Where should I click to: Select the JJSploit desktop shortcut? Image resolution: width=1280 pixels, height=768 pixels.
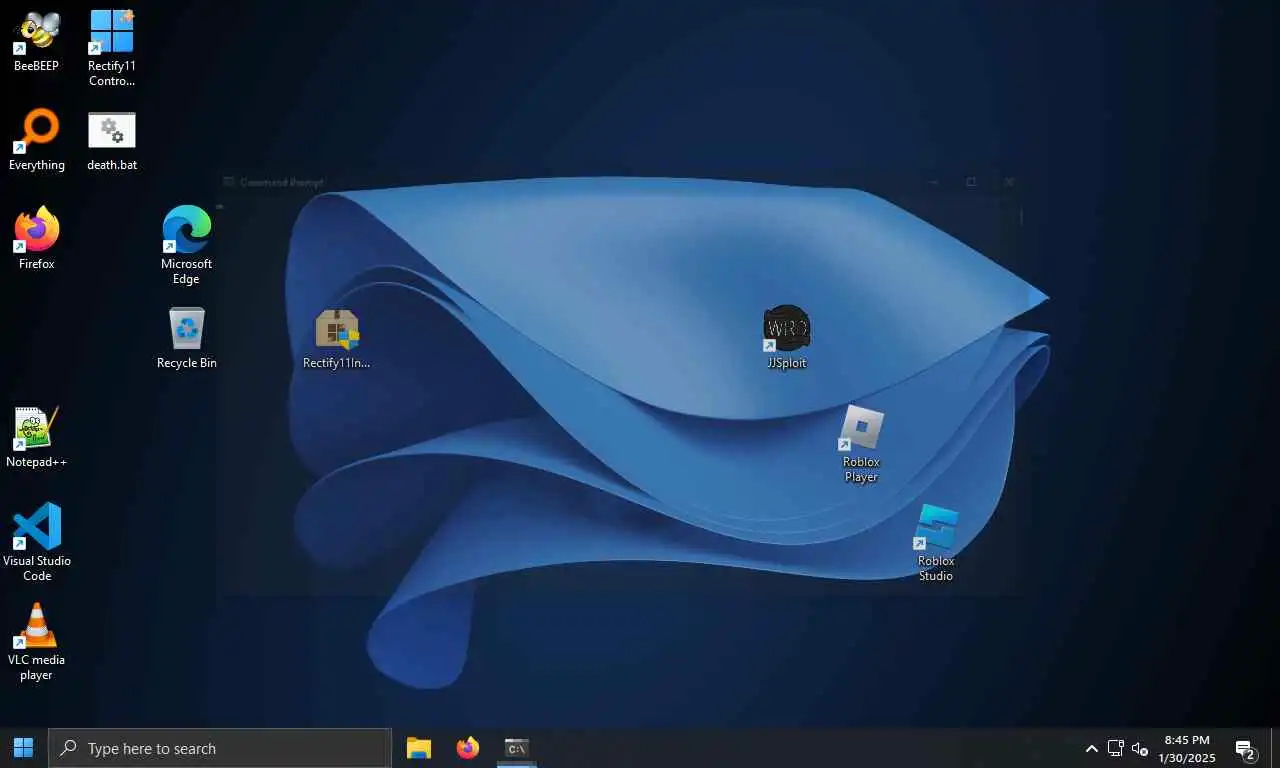coord(787,339)
